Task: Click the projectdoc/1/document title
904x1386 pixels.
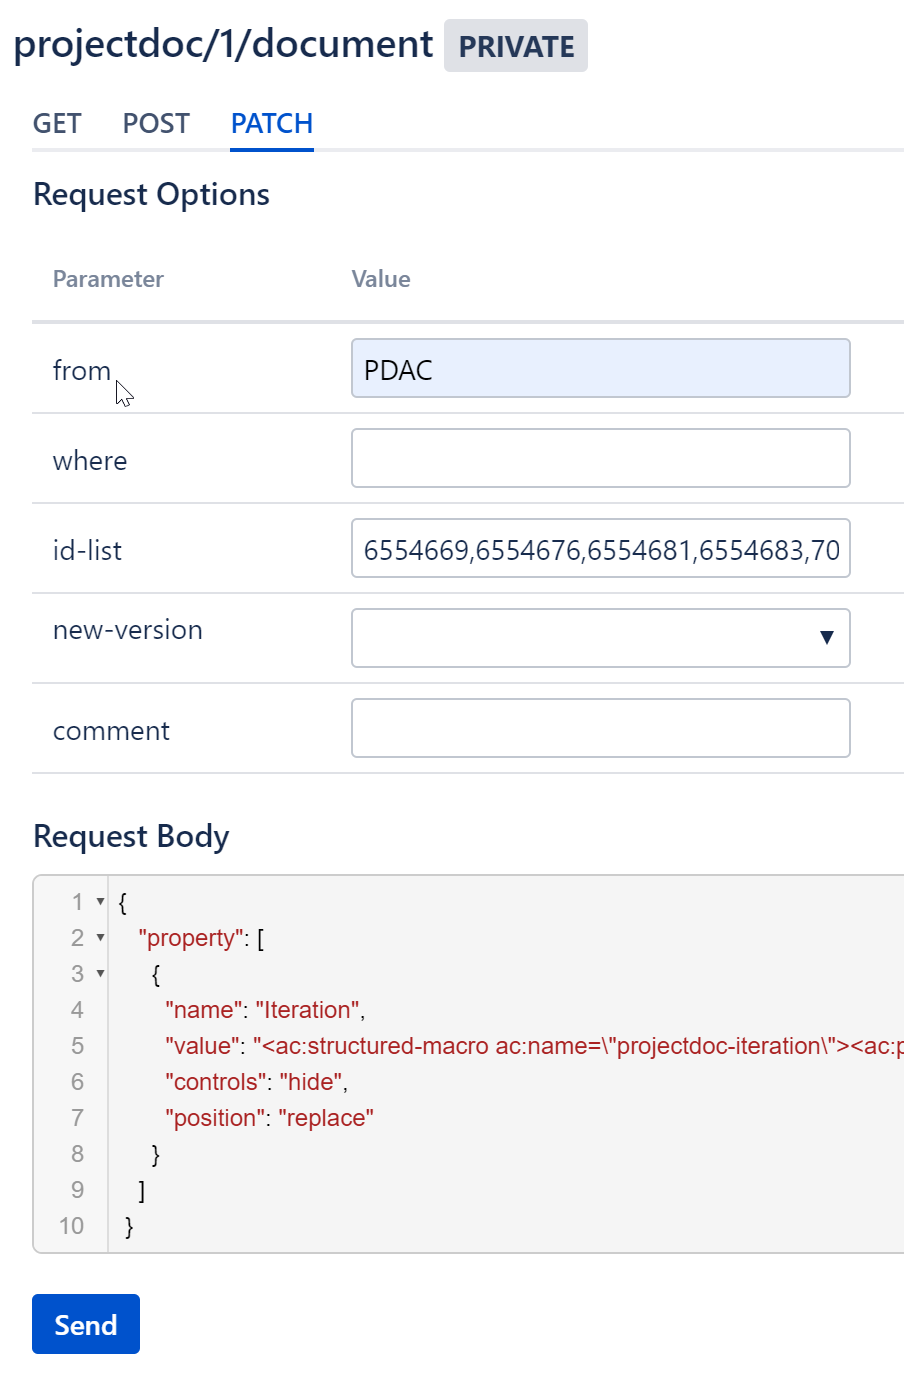Action: click(223, 45)
